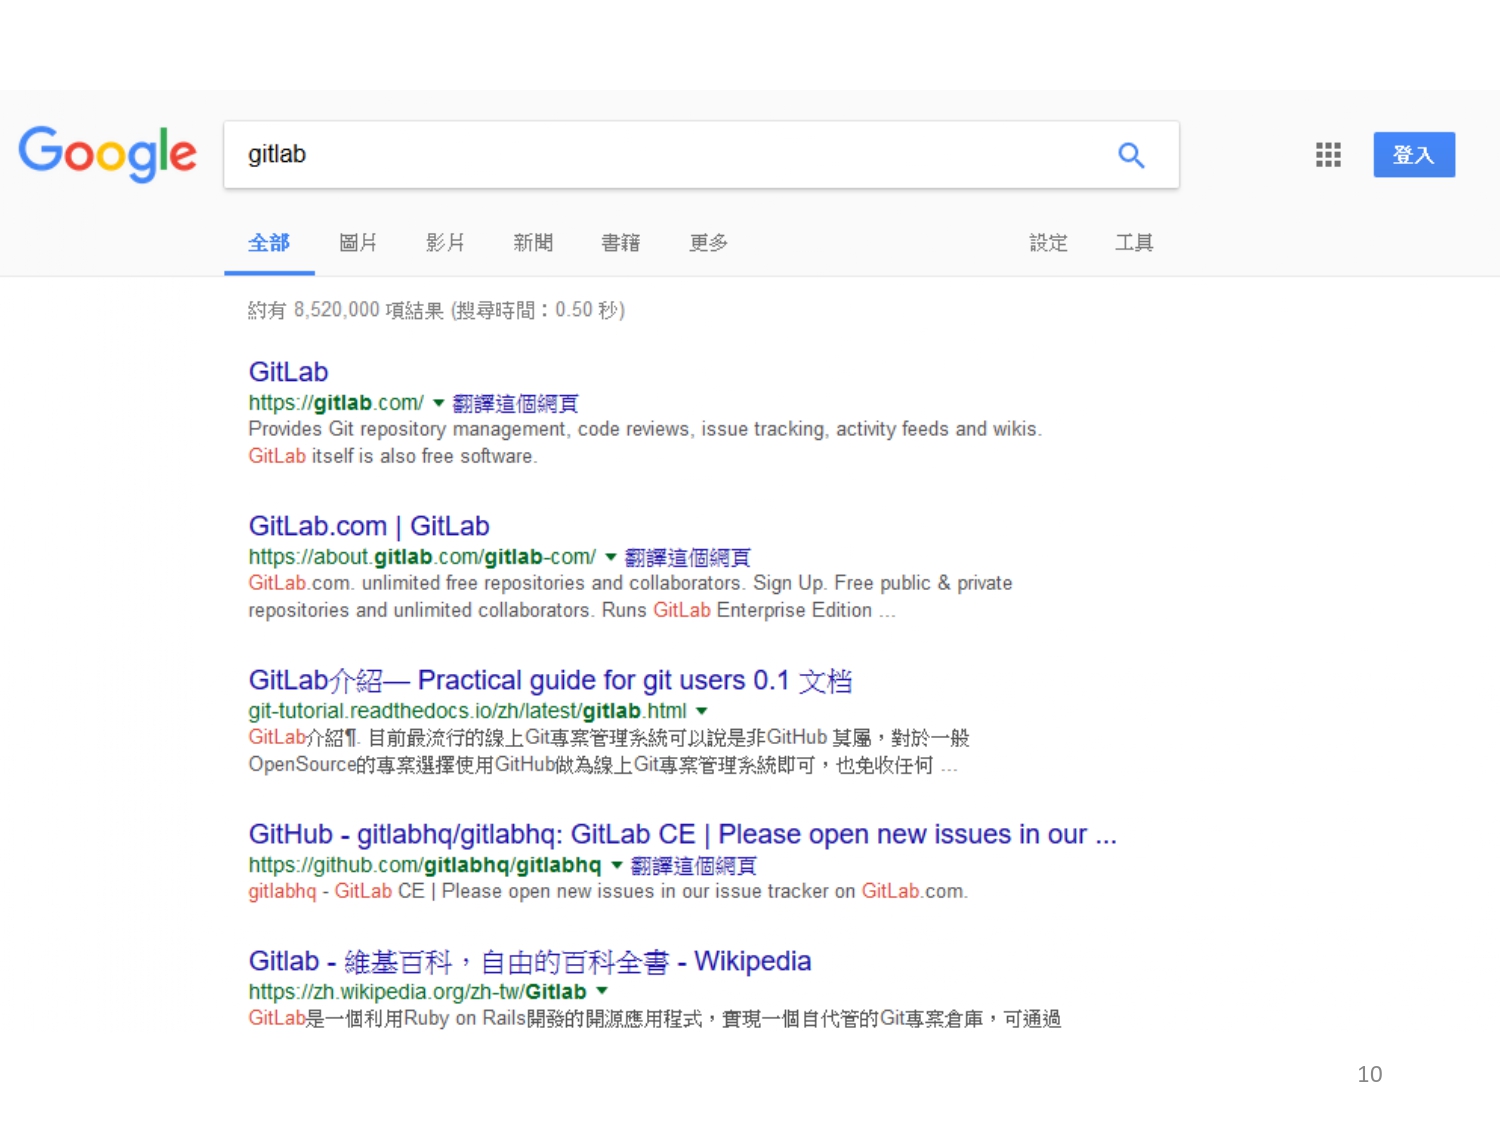Expand dropdown arrow next to https://gitlab.com/
The height and width of the screenshot is (1125, 1500).
click(438, 403)
